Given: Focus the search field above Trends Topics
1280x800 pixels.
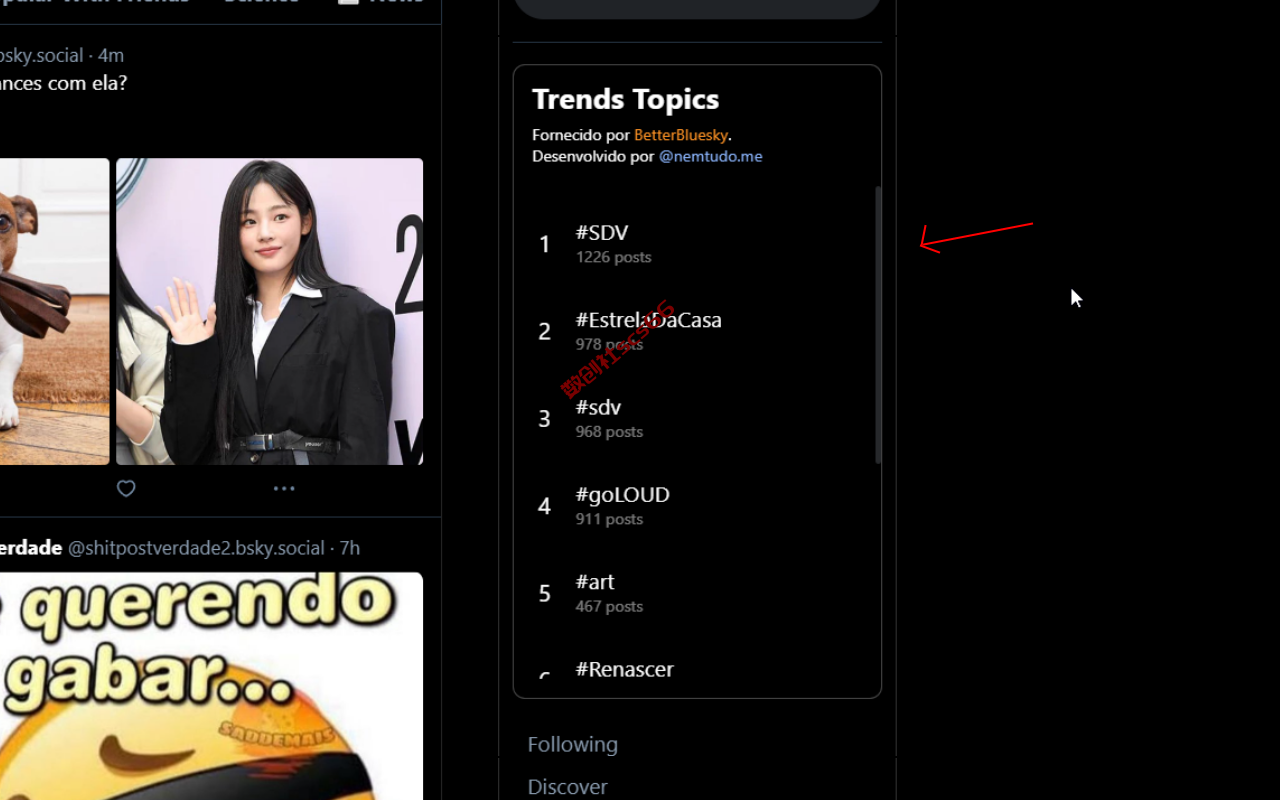Looking at the screenshot, I should [x=697, y=9].
